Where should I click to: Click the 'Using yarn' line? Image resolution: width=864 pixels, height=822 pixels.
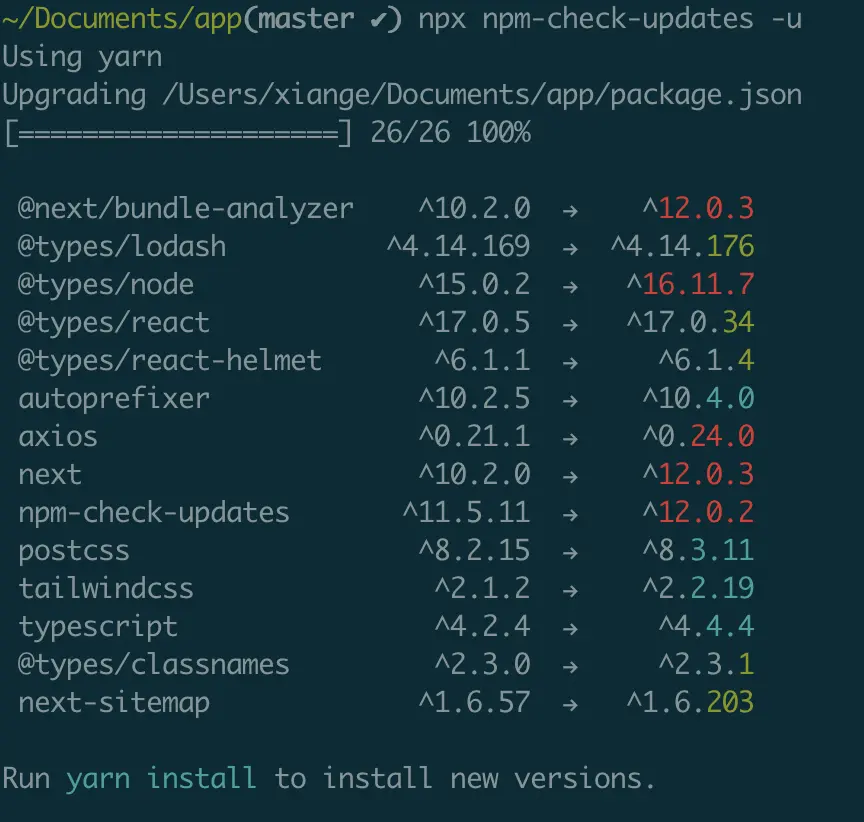(x=82, y=58)
